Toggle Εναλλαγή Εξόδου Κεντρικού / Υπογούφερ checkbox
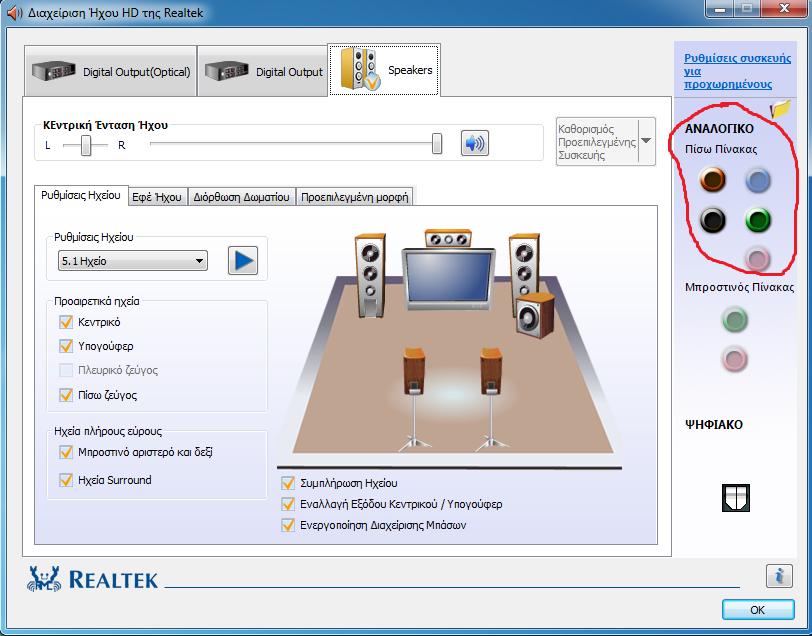The height and width of the screenshot is (636, 812). click(288, 504)
